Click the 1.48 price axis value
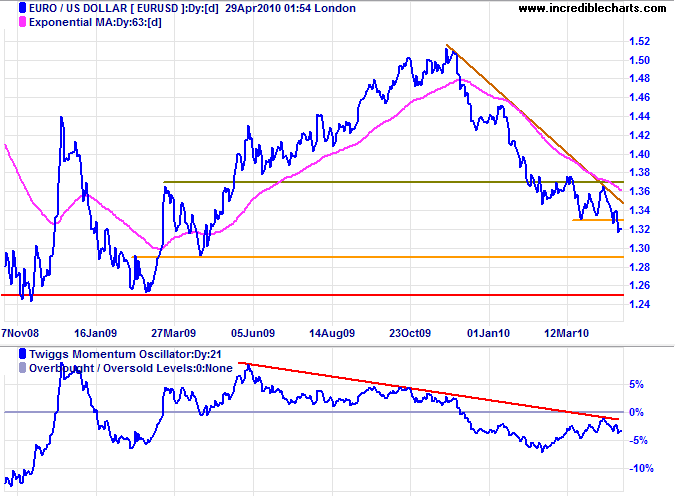 (x=639, y=78)
